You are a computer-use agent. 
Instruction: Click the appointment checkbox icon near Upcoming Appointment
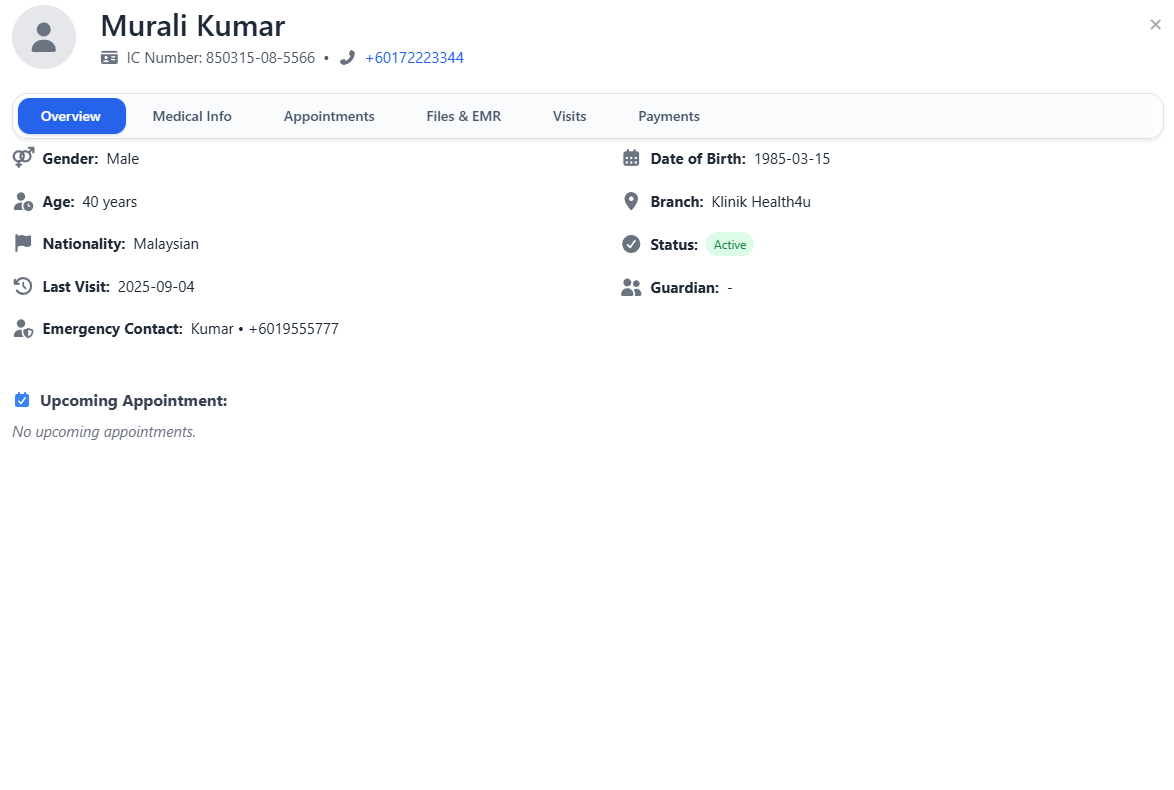(x=22, y=399)
